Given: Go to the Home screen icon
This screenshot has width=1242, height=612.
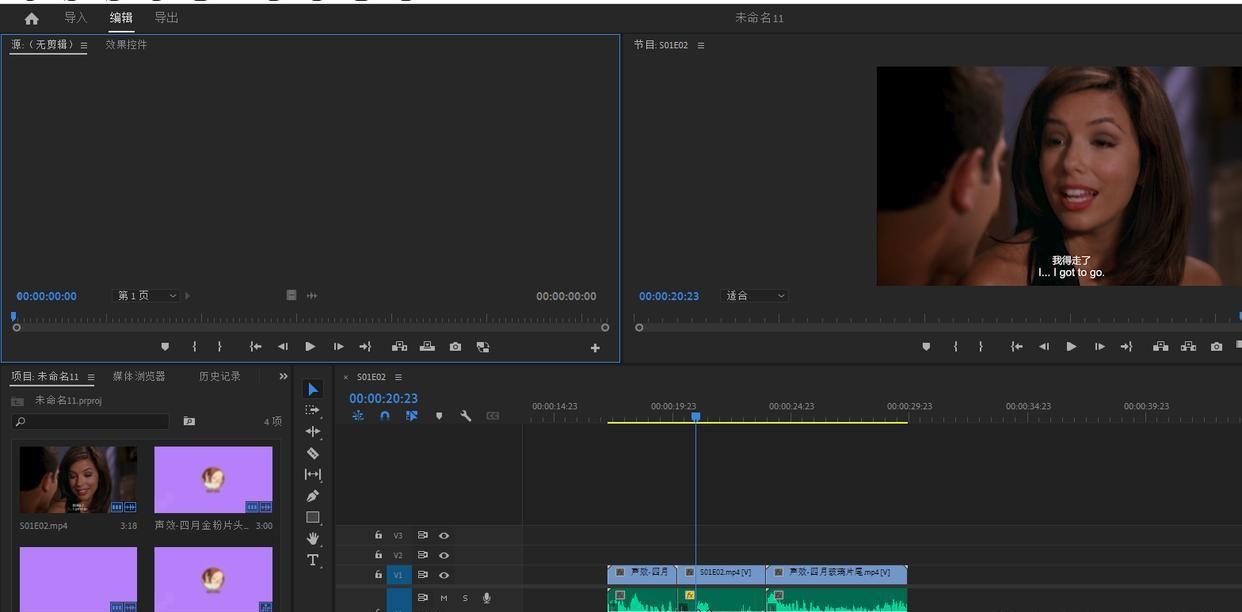Looking at the screenshot, I should pyautogui.click(x=31, y=18).
